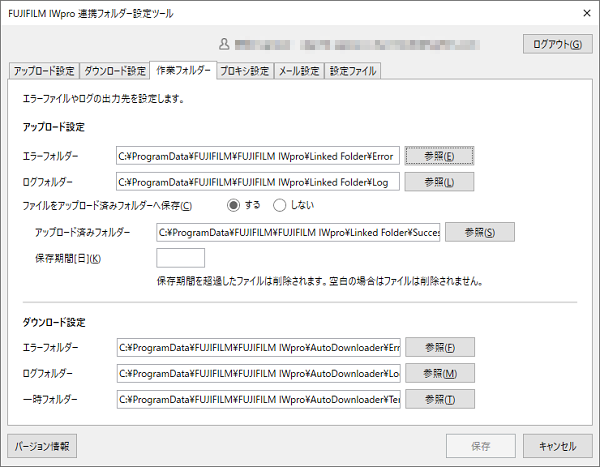Click the キャンセル button
This screenshot has width=600, height=467.
558,446
